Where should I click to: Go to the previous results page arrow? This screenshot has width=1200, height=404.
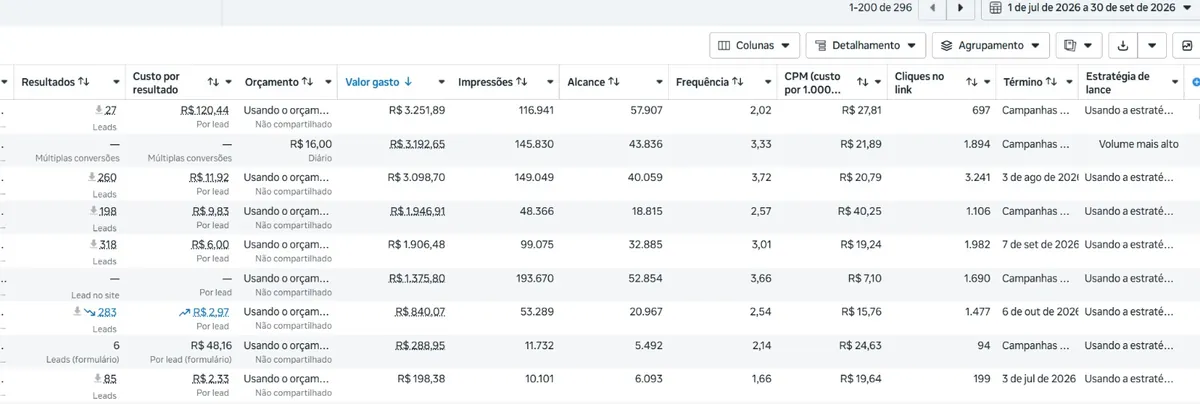(x=933, y=8)
